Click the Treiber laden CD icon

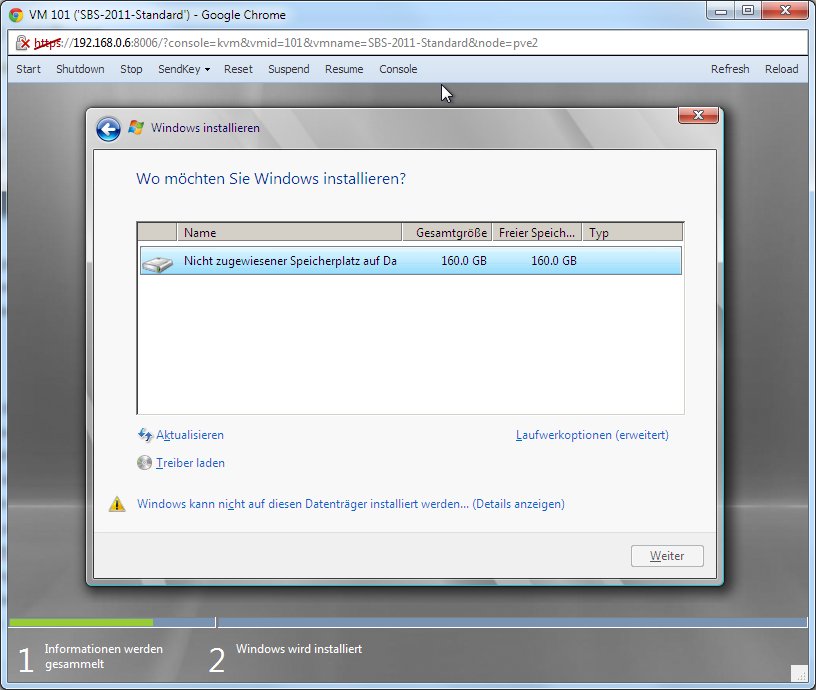coord(145,463)
